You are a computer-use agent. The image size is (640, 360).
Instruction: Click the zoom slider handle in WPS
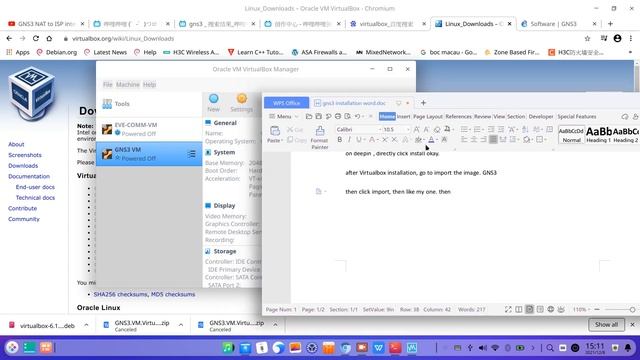pos(632,310)
